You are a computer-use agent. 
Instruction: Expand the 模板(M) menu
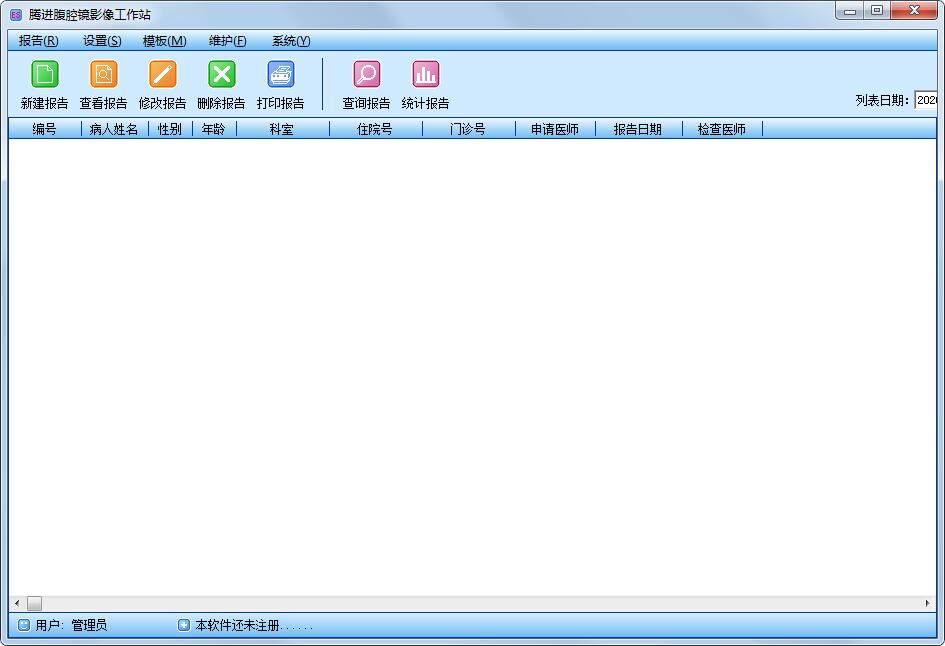click(164, 41)
